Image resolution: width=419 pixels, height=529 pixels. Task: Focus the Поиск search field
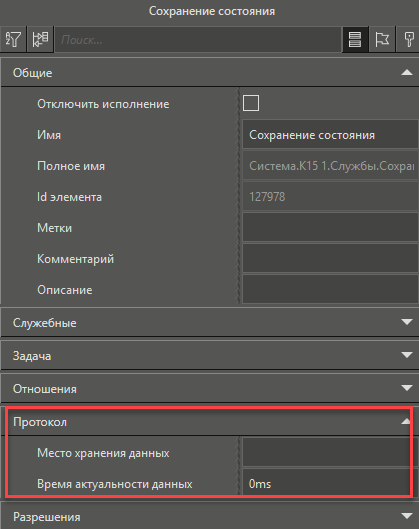point(198,40)
